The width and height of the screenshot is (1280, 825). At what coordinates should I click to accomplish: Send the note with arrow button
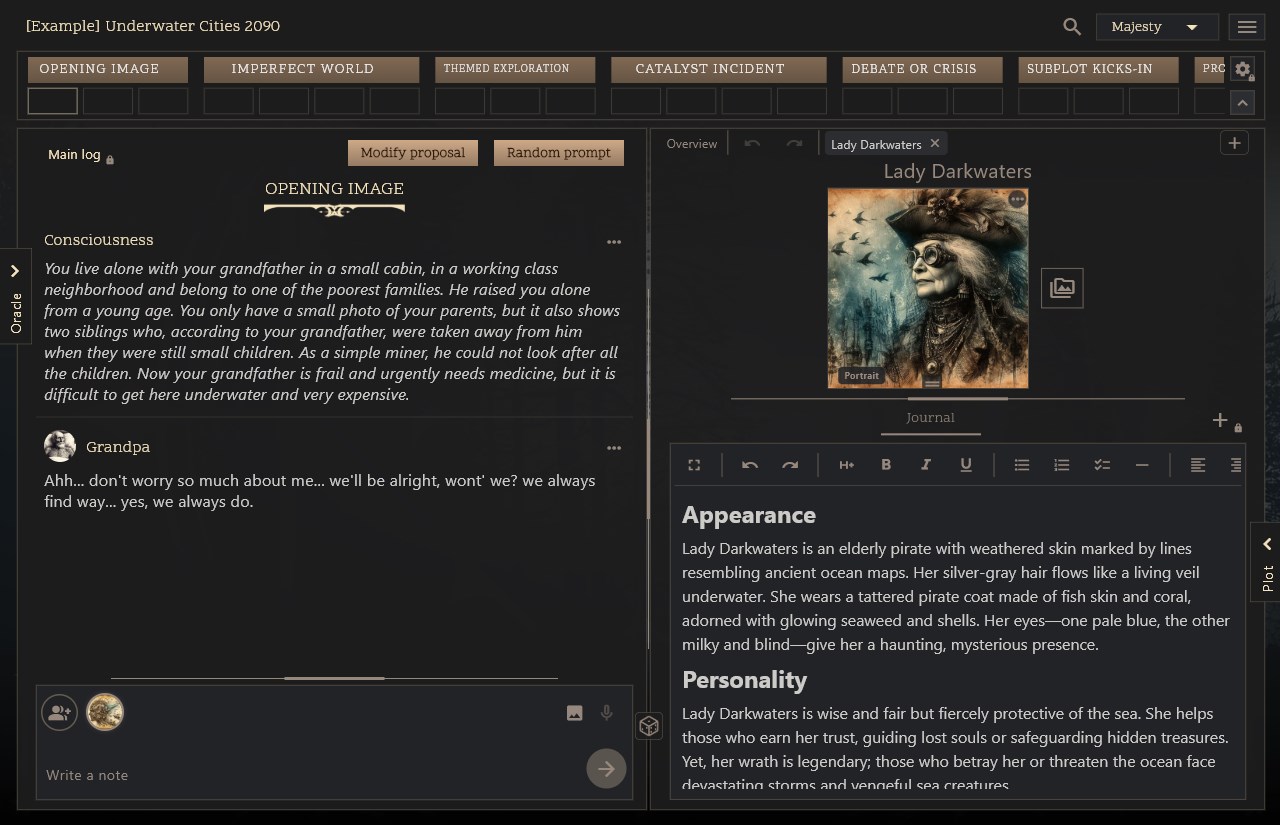tap(606, 768)
